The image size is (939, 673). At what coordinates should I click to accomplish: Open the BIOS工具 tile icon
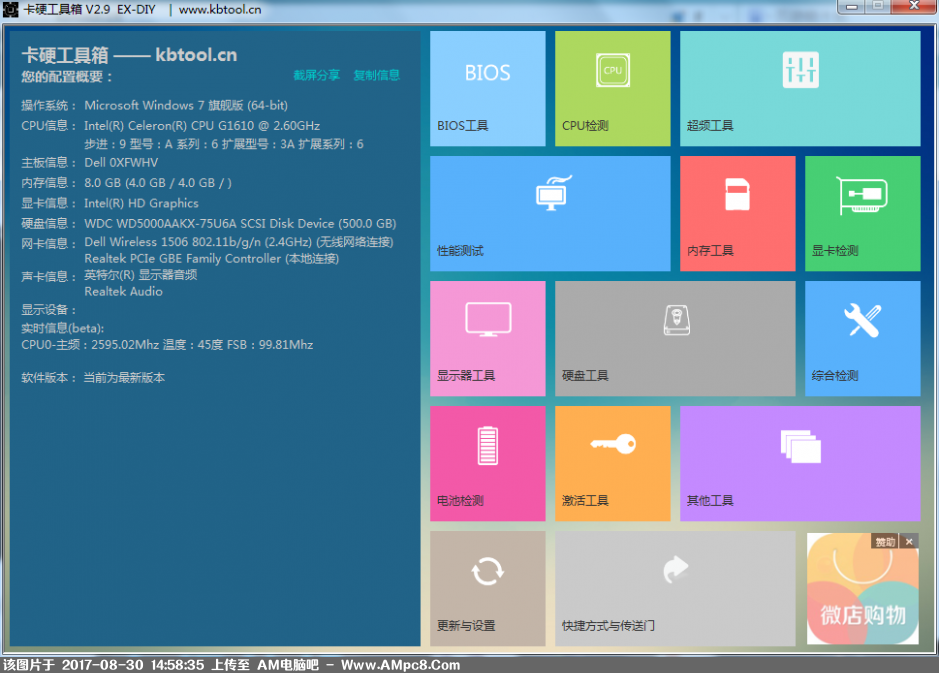click(x=487, y=72)
